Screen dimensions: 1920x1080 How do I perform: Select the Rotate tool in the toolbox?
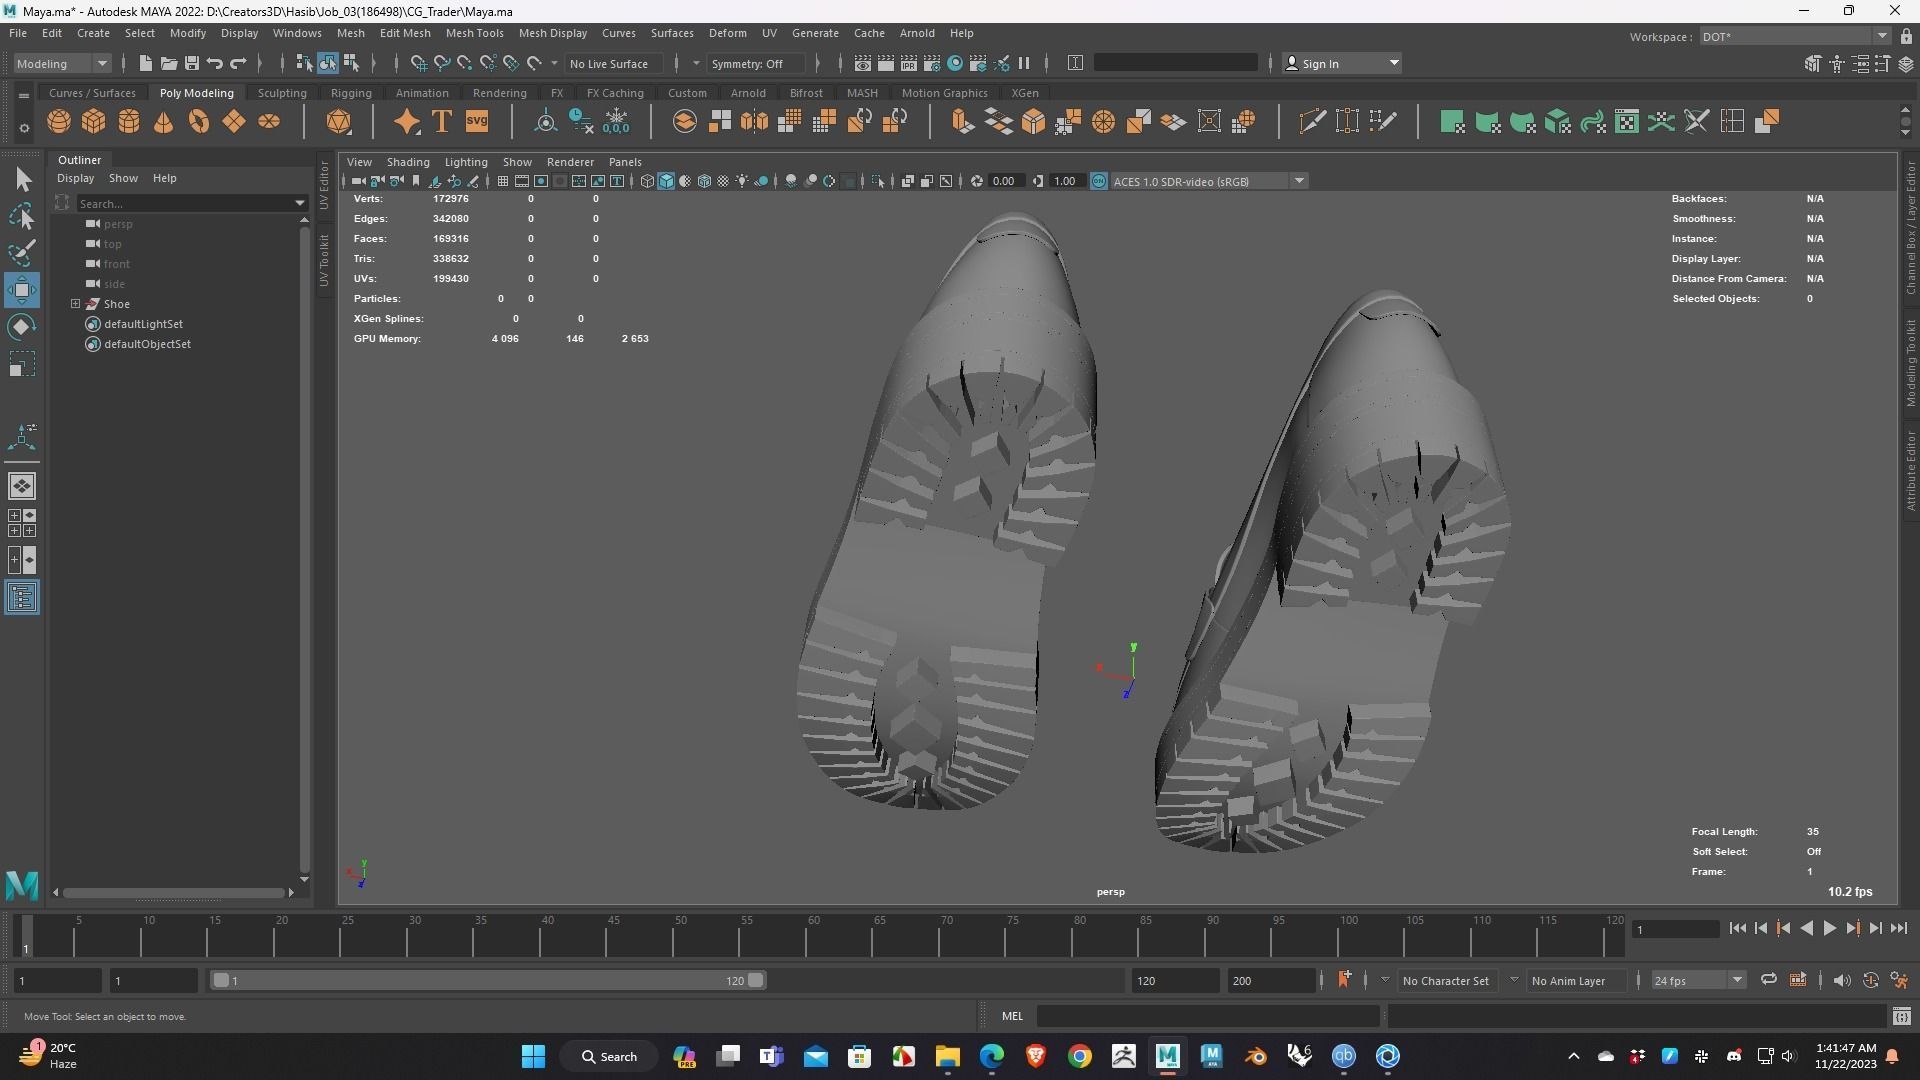point(22,327)
